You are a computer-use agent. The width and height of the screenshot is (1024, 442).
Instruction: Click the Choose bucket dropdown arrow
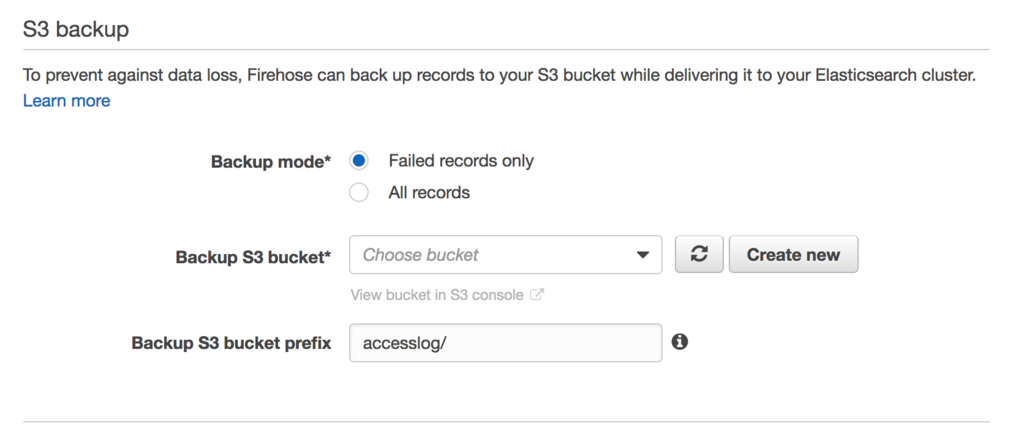643,255
